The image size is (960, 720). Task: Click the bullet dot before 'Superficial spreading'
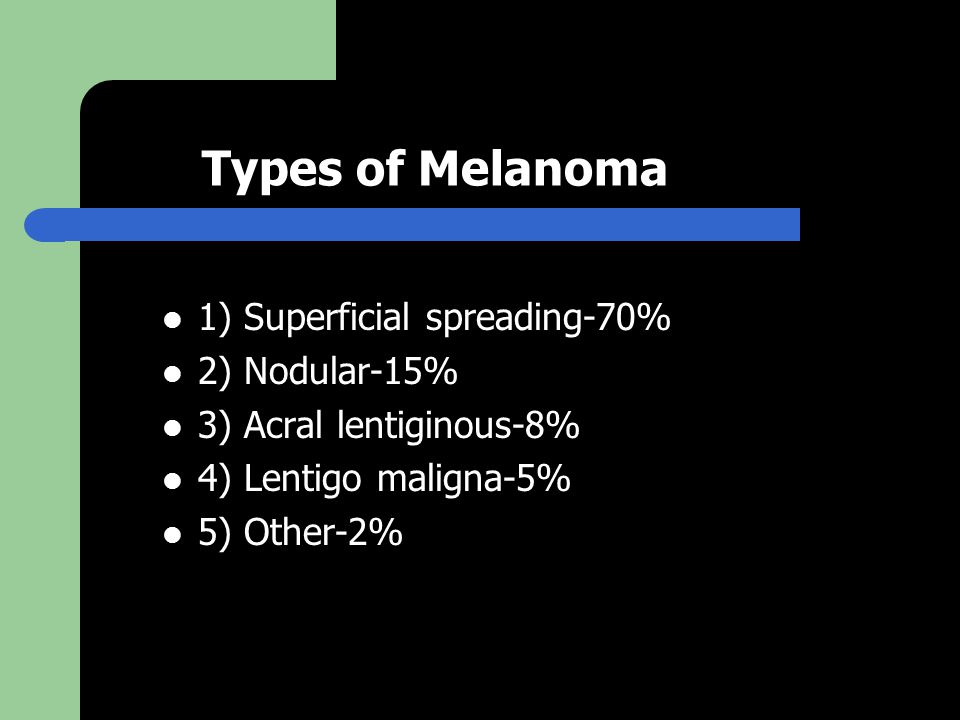[173, 320]
